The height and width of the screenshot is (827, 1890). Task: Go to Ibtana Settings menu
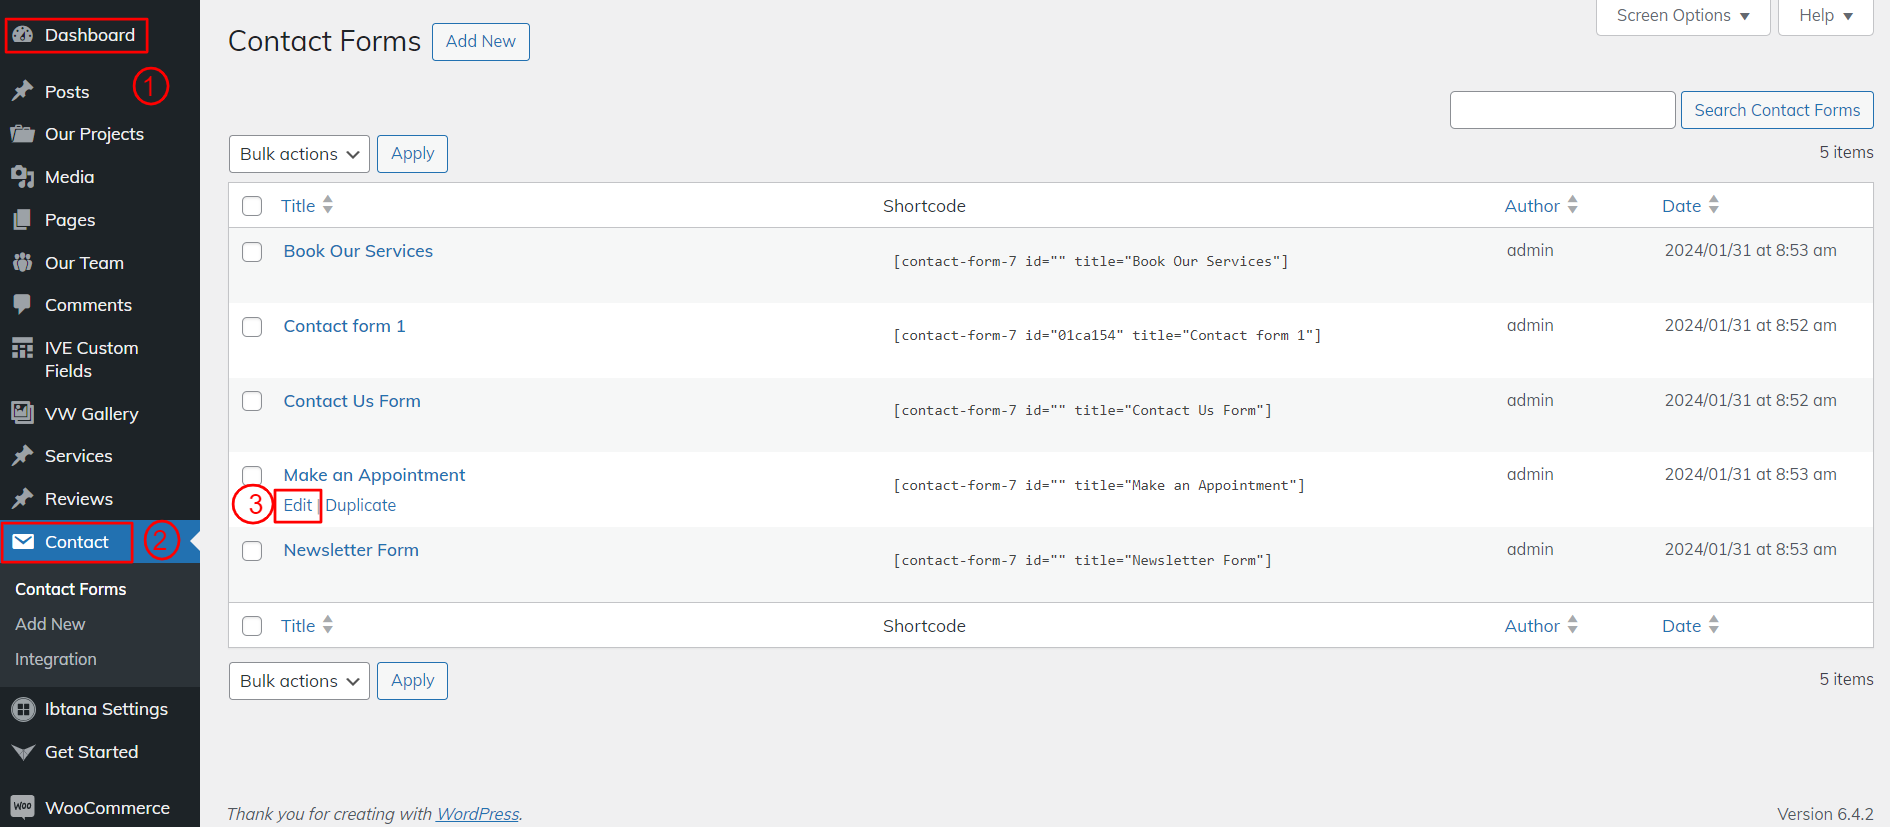point(106,709)
